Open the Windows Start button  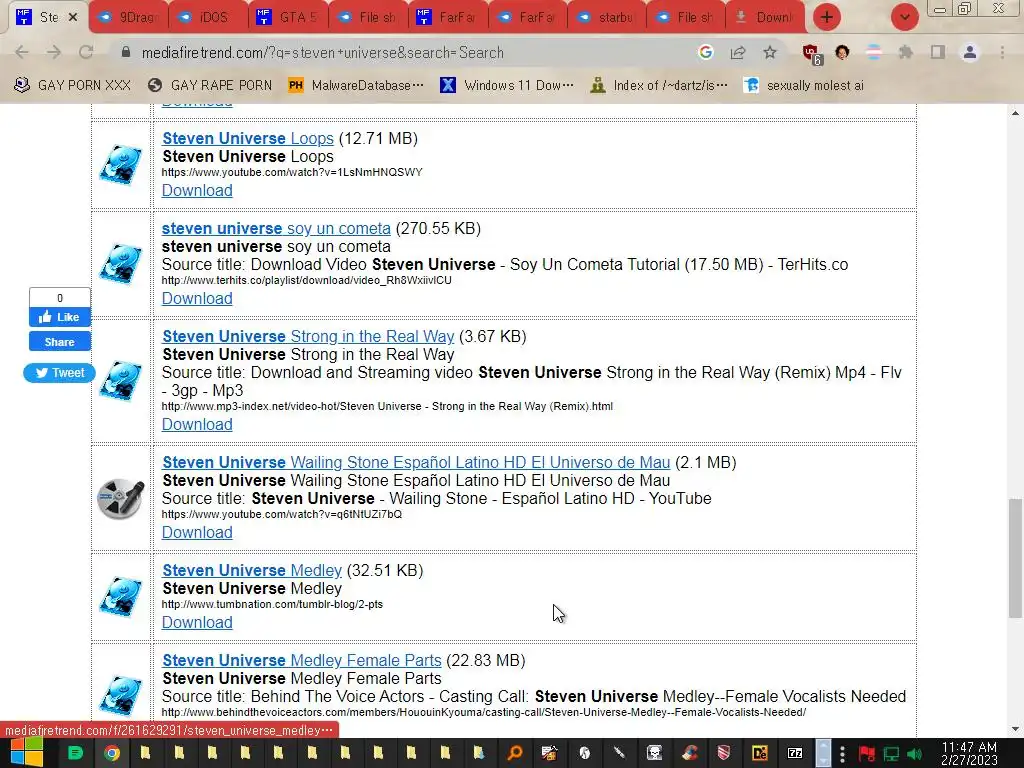(27, 753)
